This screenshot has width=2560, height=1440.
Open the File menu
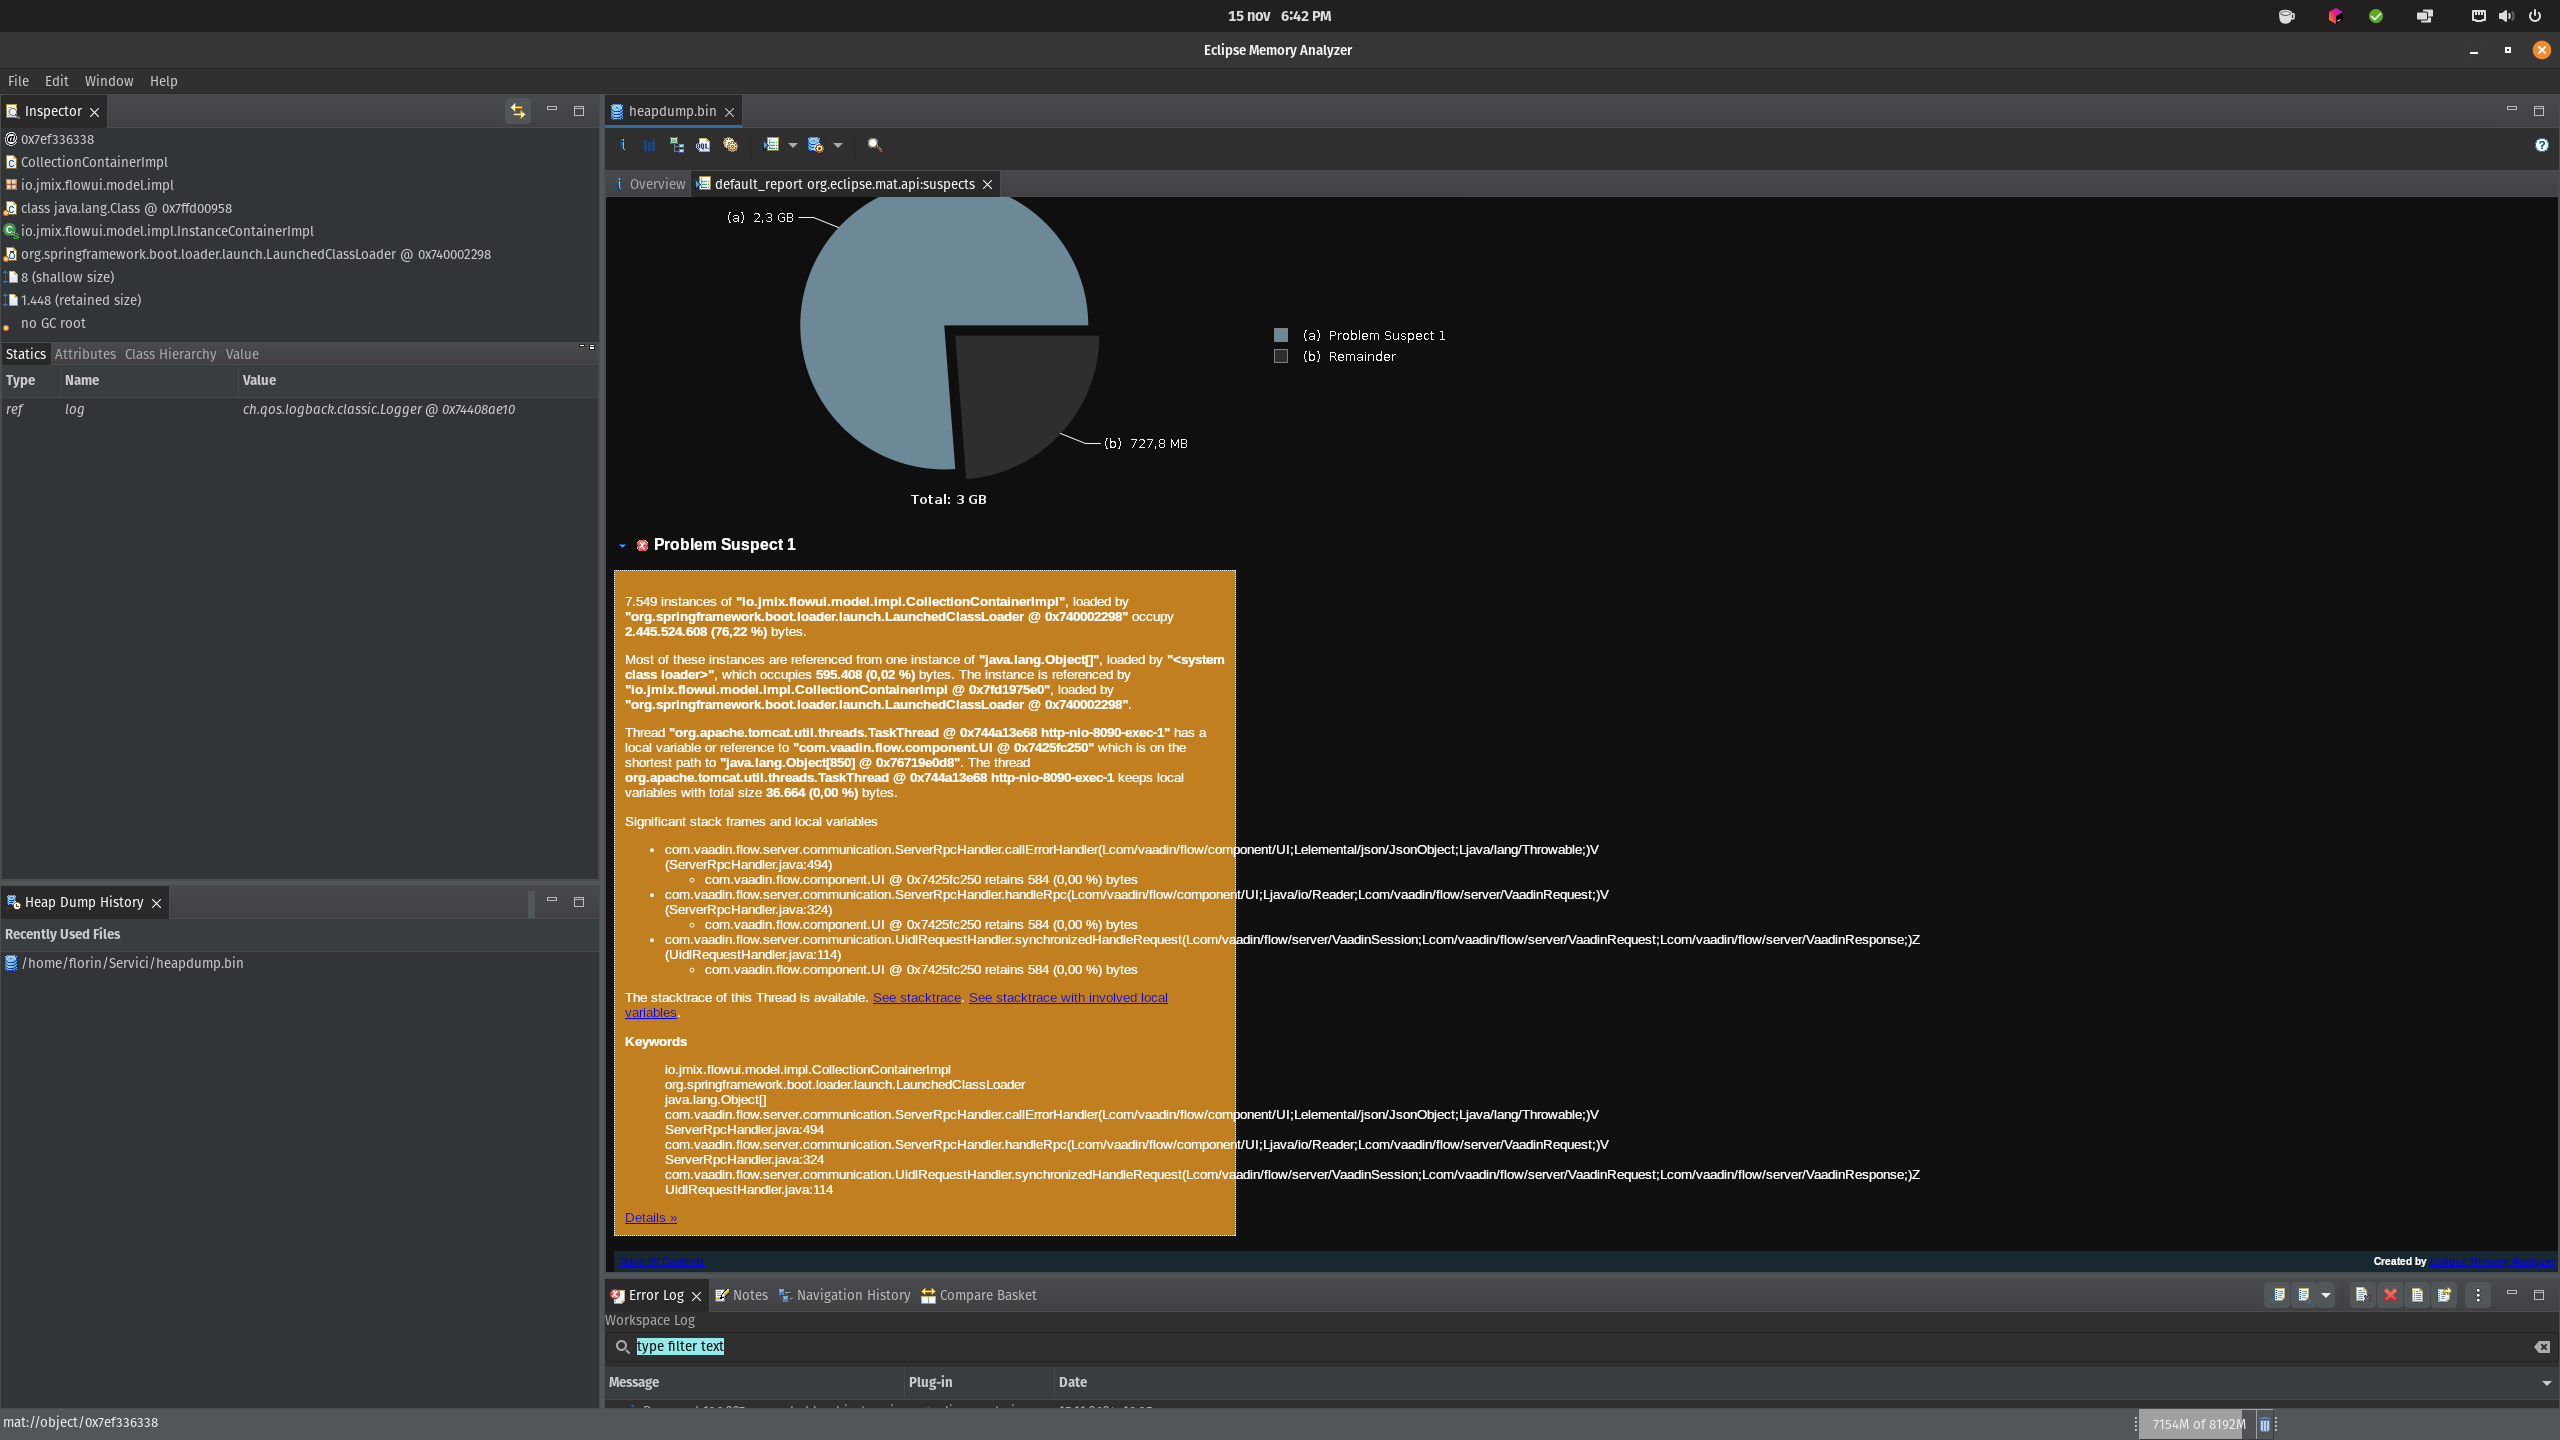18,81
